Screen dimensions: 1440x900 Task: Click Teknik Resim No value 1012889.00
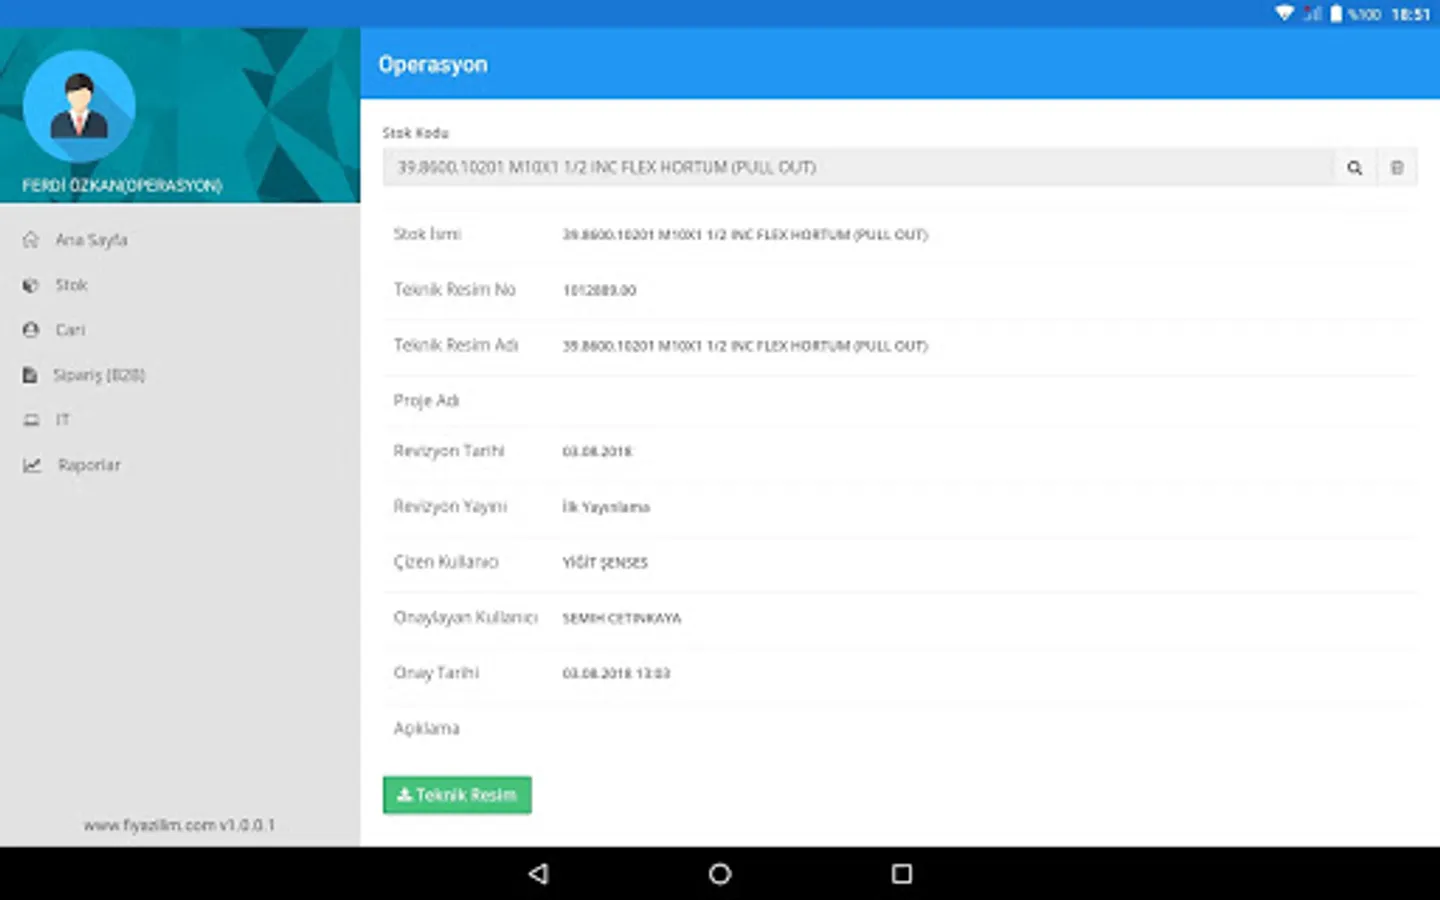click(x=599, y=291)
